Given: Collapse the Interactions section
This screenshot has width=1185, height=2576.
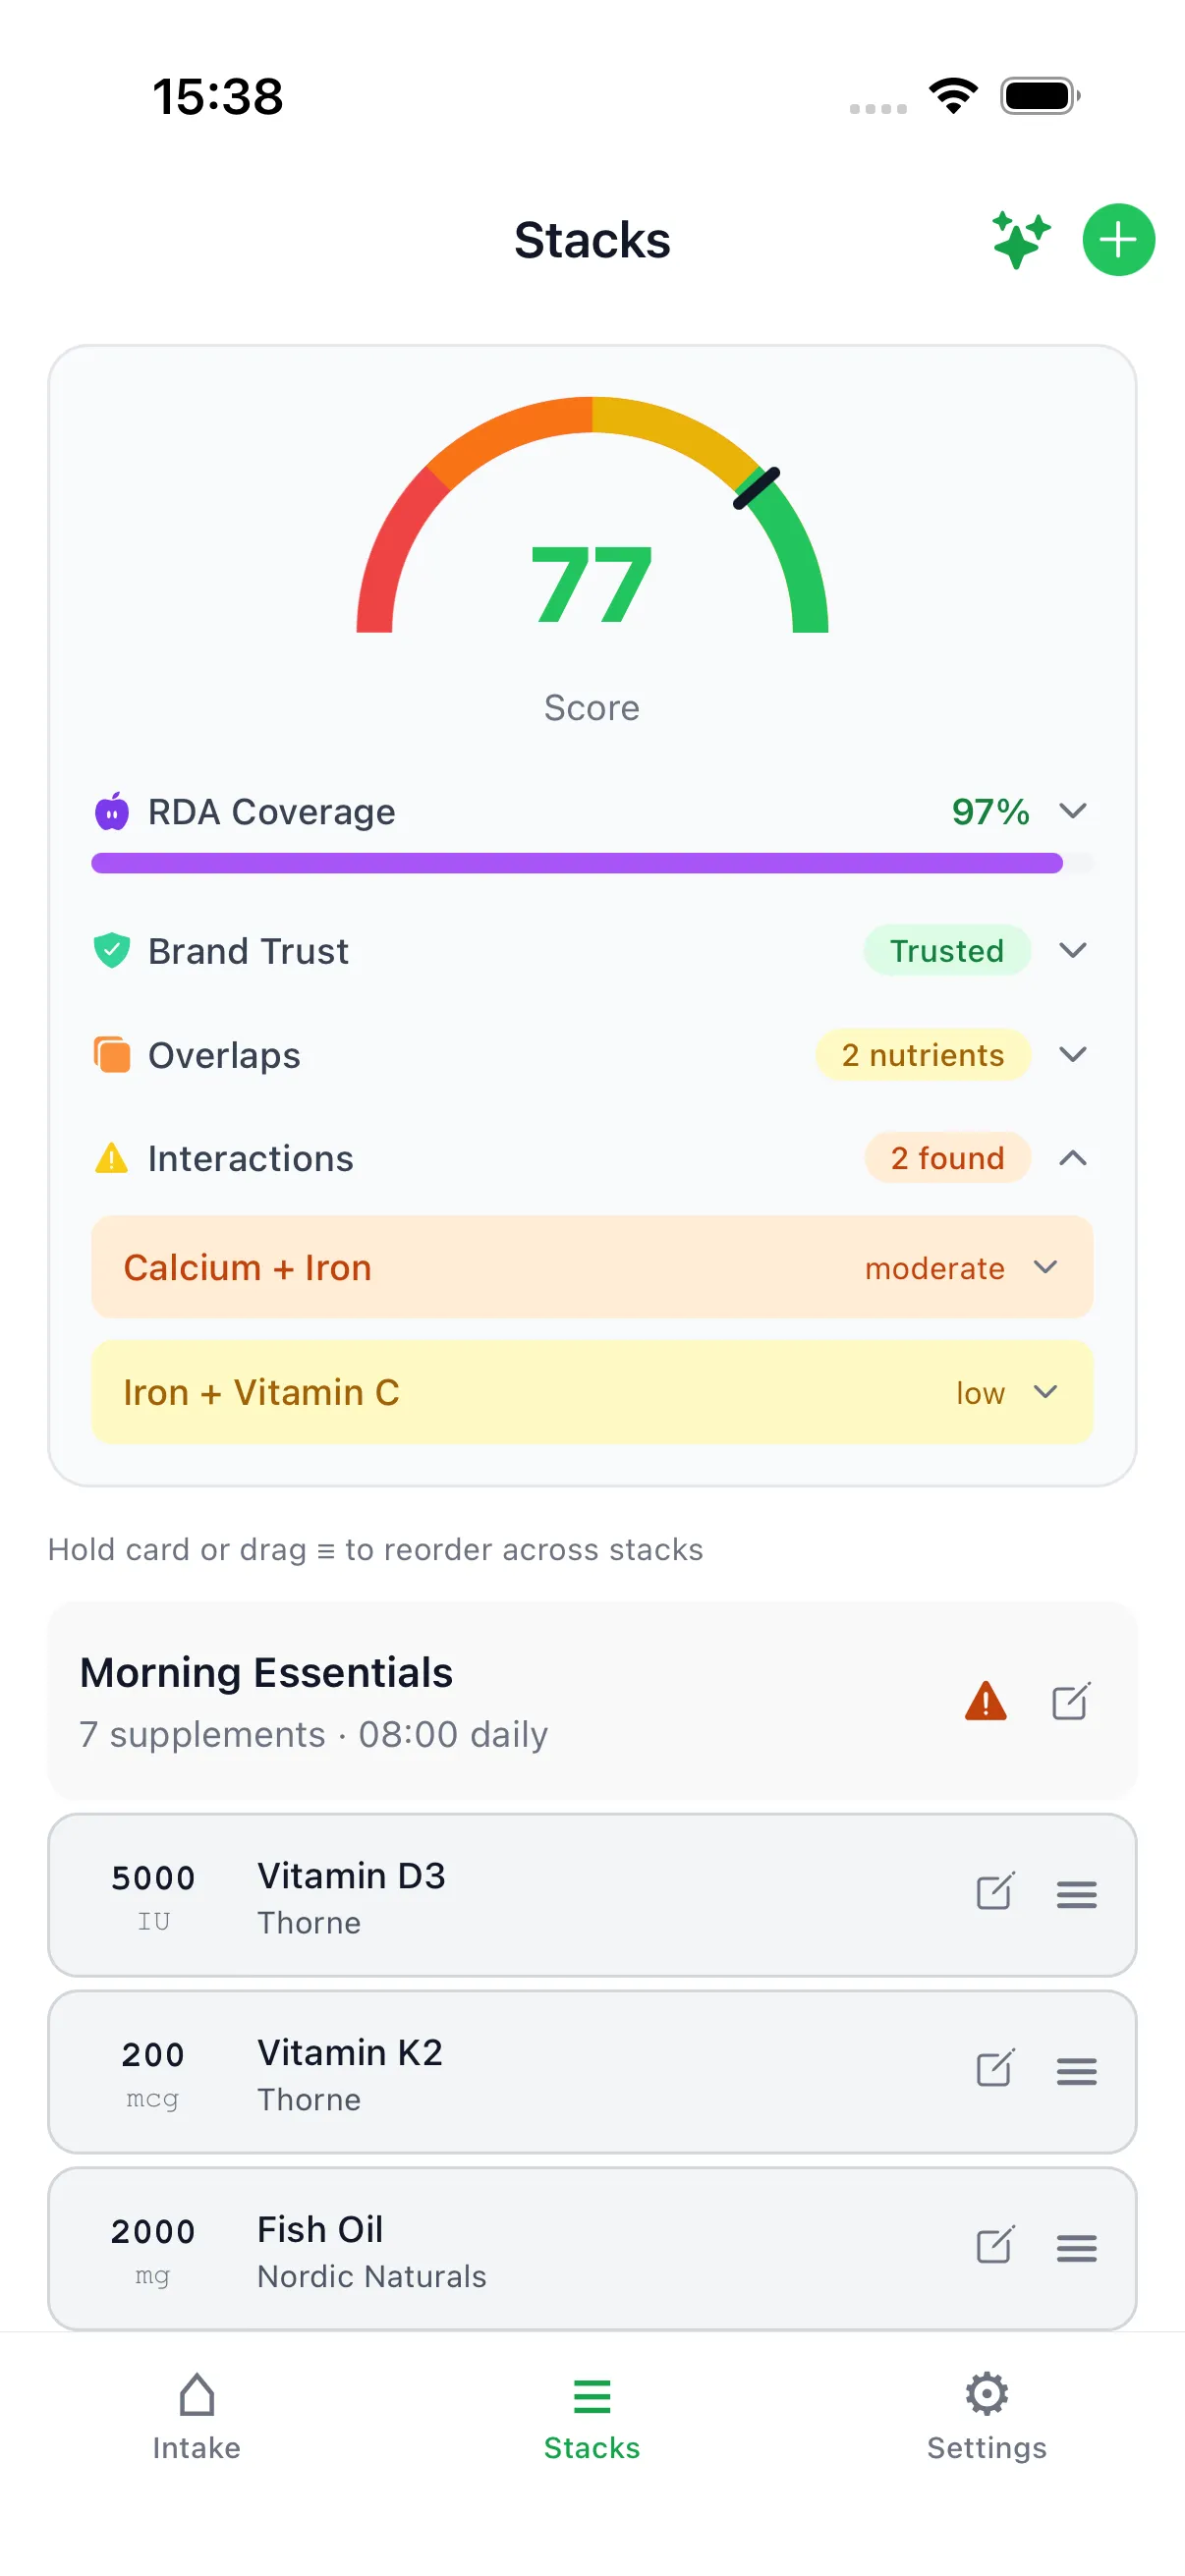Looking at the screenshot, I should pyautogui.click(x=1073, y=1158).
